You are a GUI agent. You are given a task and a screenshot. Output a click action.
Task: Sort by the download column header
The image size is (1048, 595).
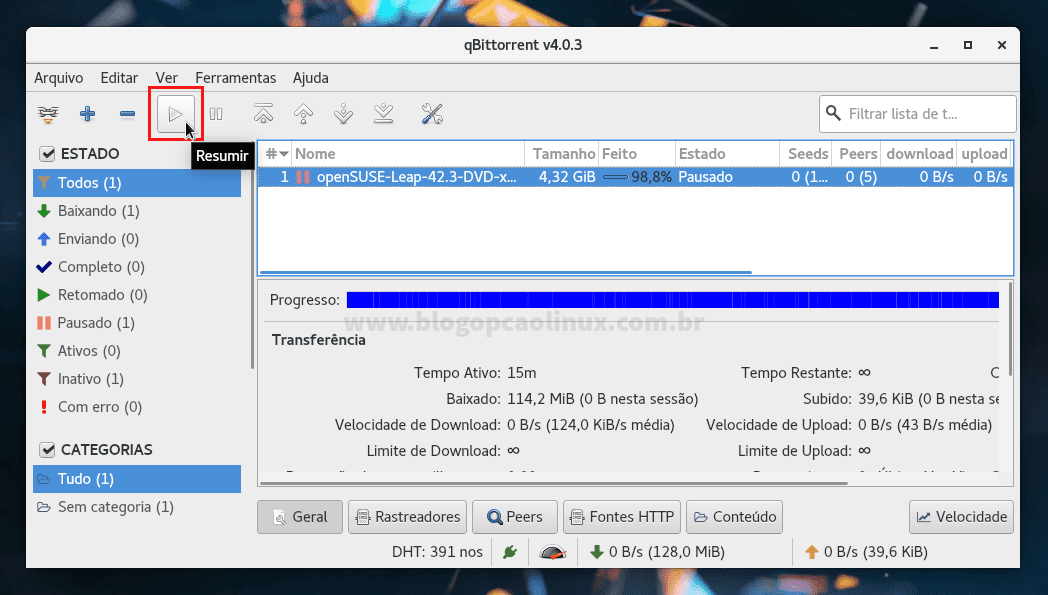[918, 154]
